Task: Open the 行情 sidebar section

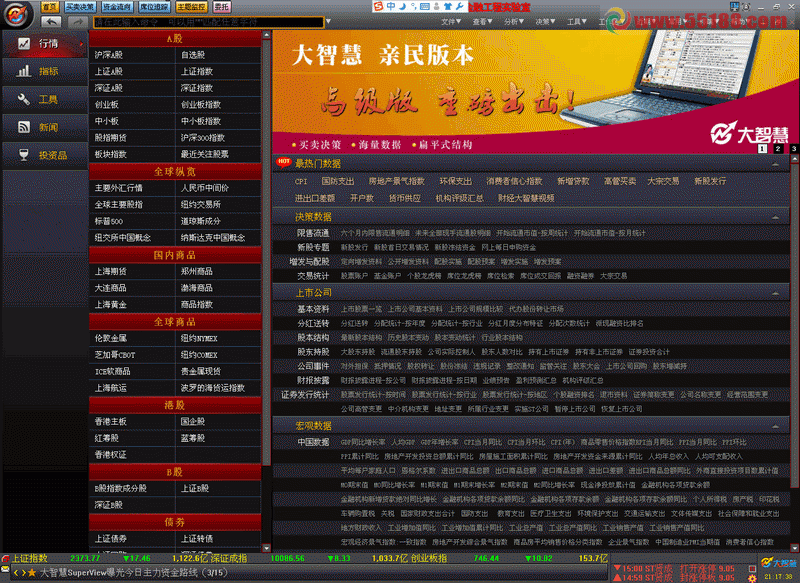Action: point(45,44)
